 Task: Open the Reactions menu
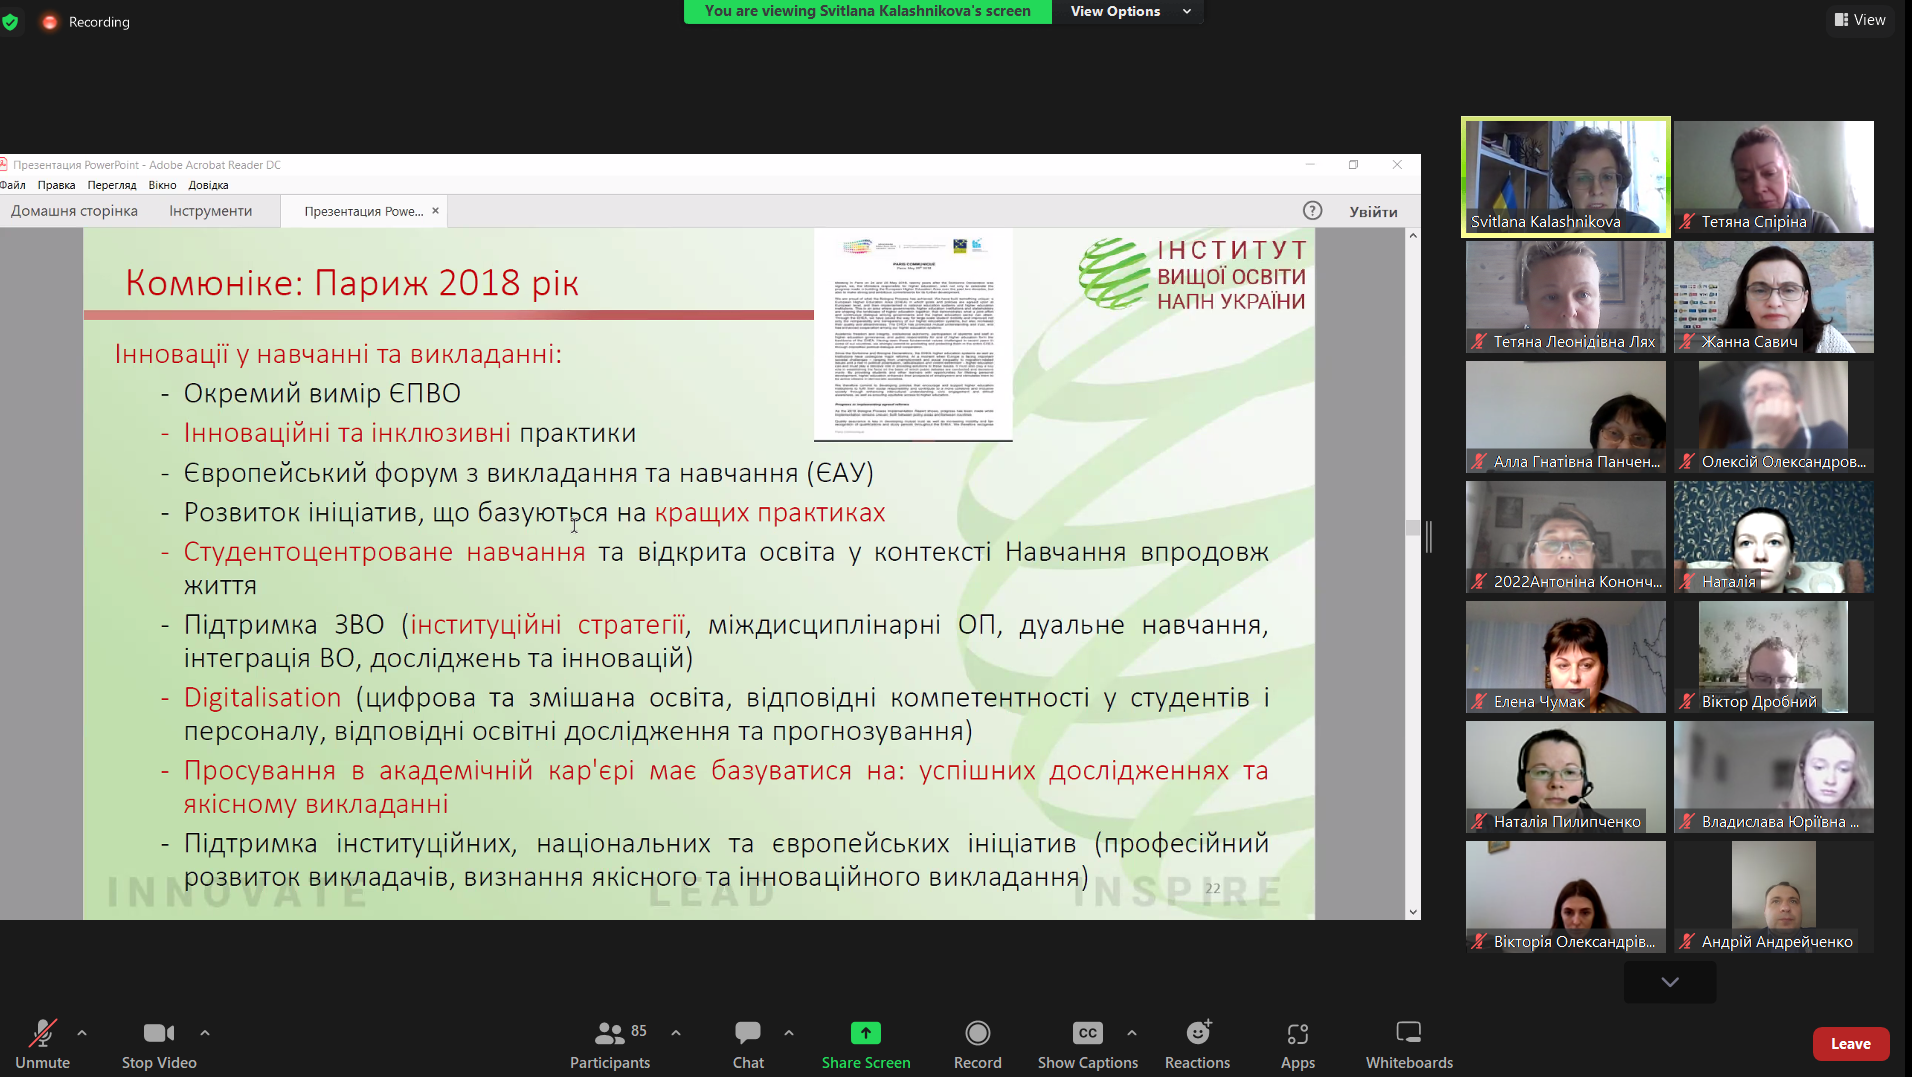pyautogui.click(x=1197, y=1044)
